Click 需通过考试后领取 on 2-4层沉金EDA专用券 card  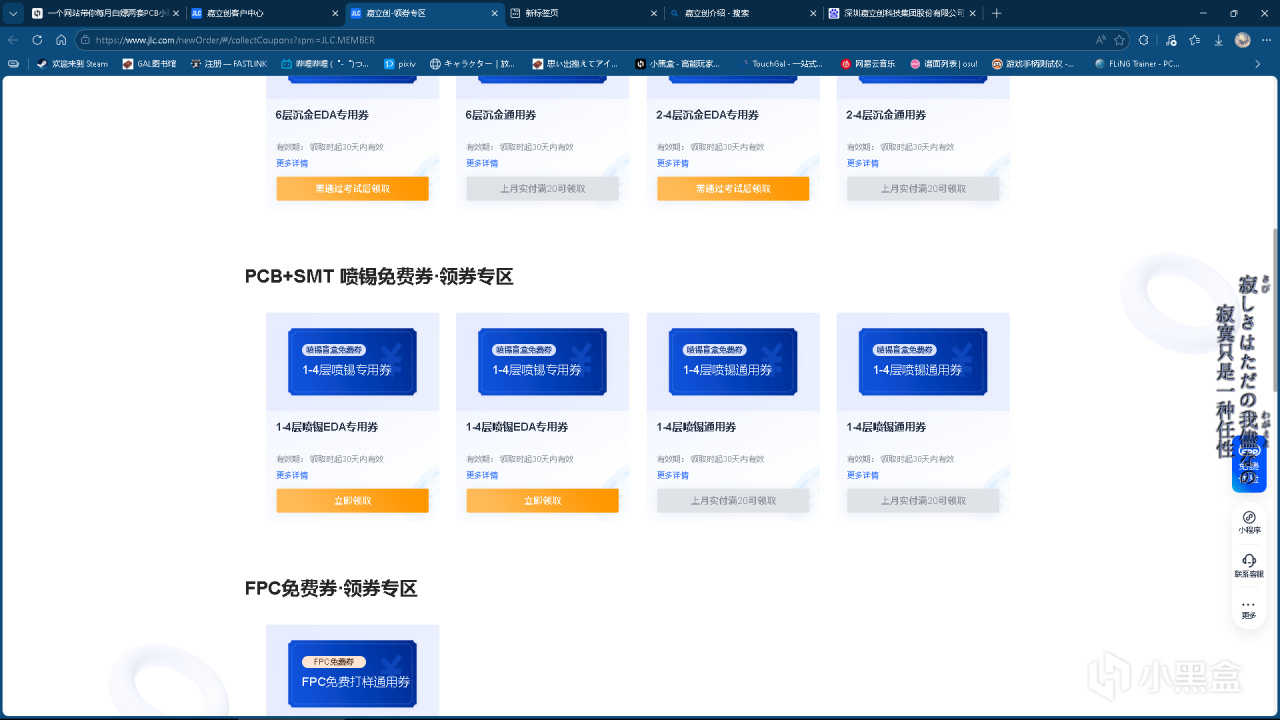pyautogui.click(x=733, y=188)
